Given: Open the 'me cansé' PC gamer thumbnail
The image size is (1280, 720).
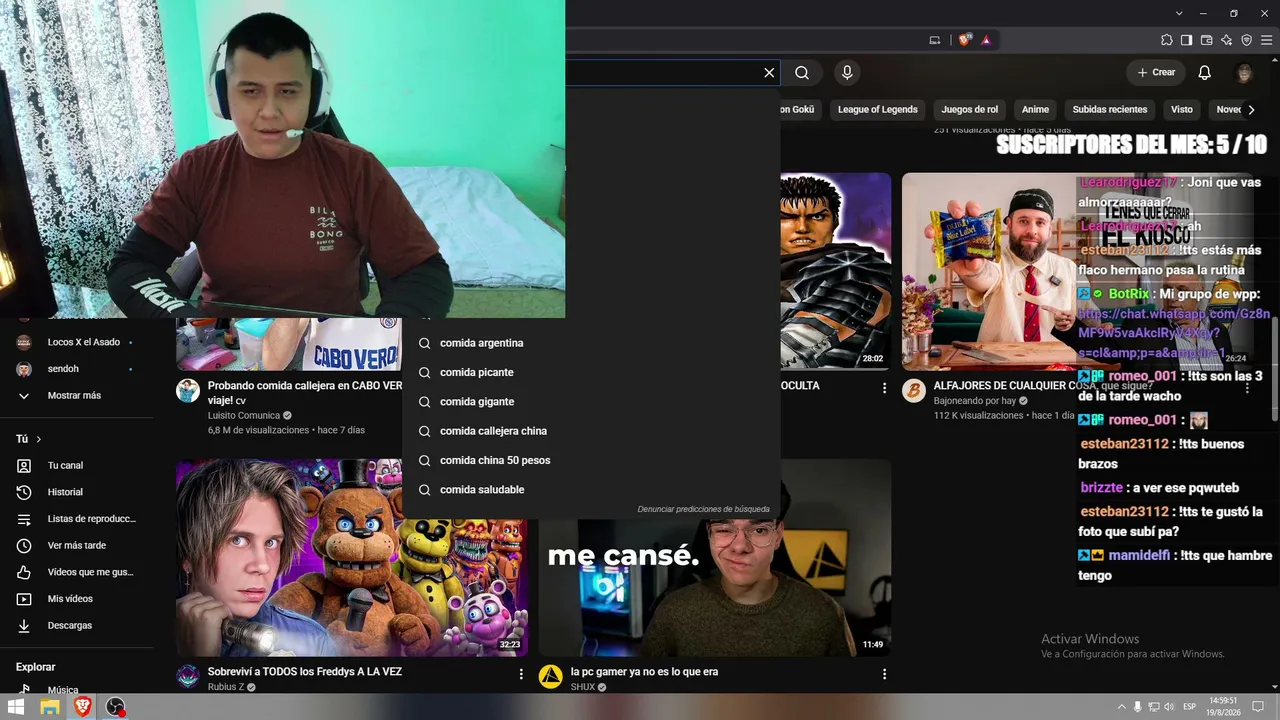Looking at the screenshot, I should [715, 588].
